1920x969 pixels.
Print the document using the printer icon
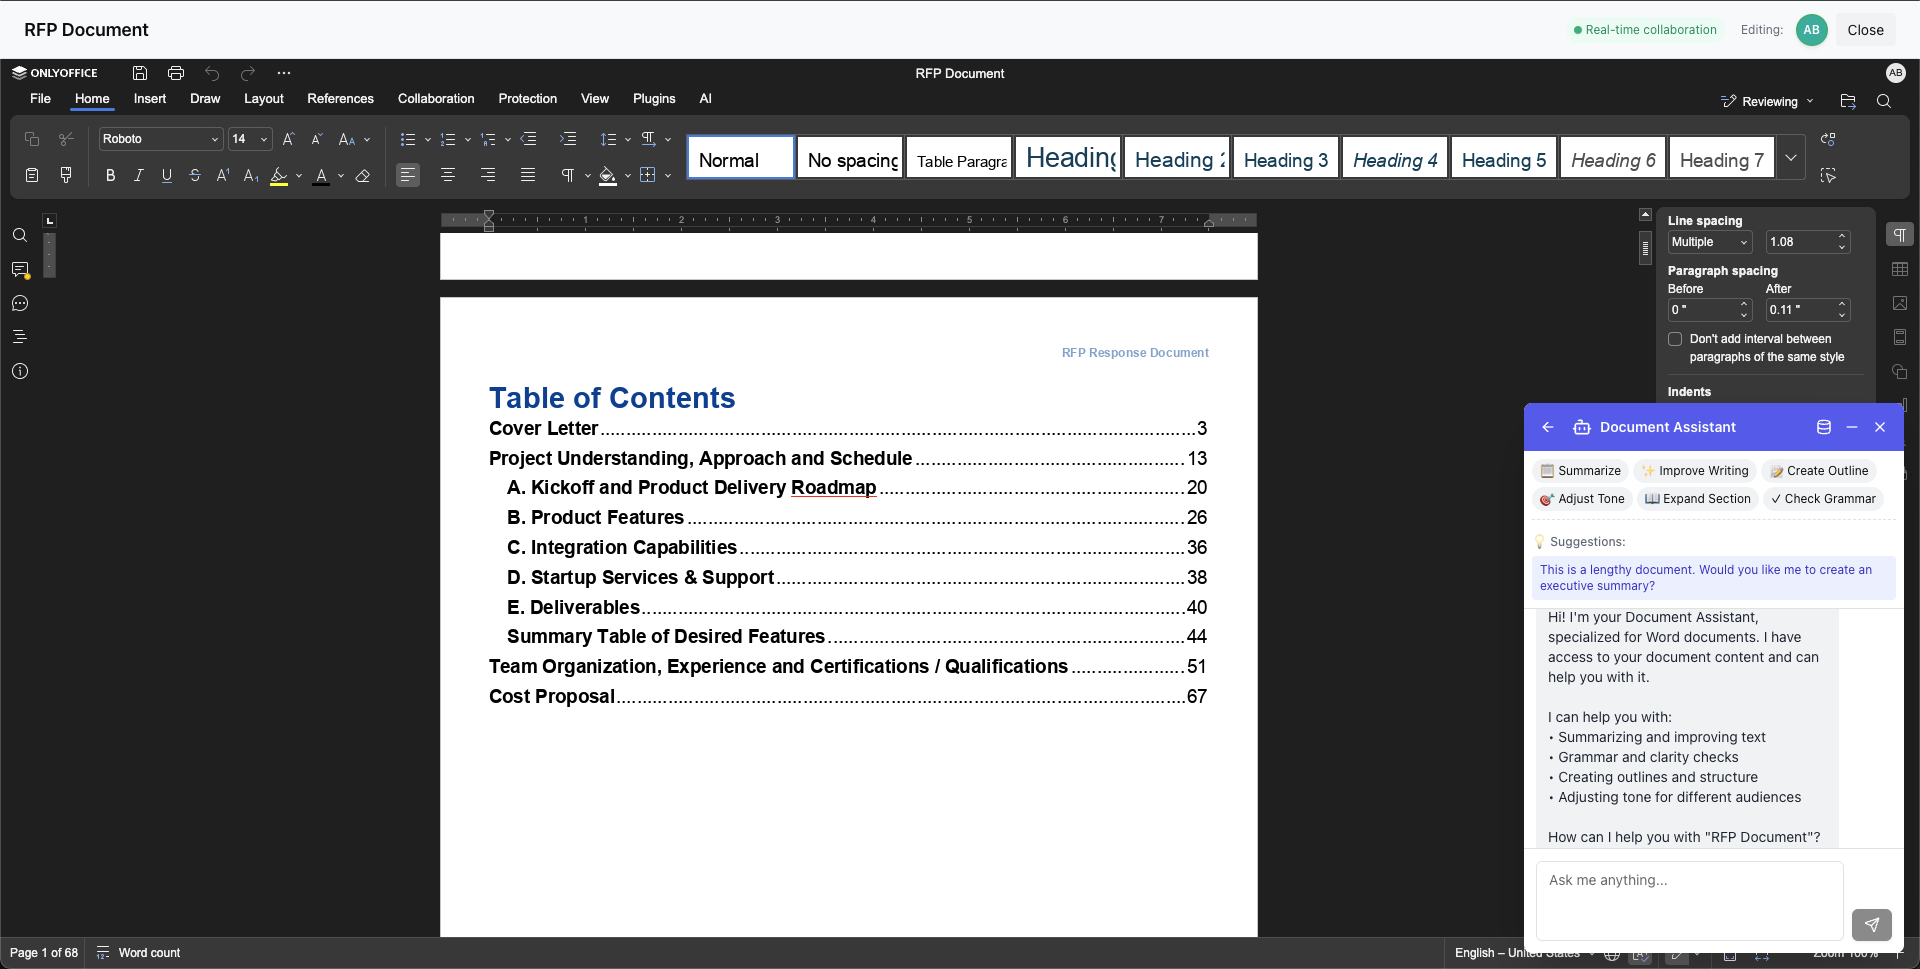point(176,73)
